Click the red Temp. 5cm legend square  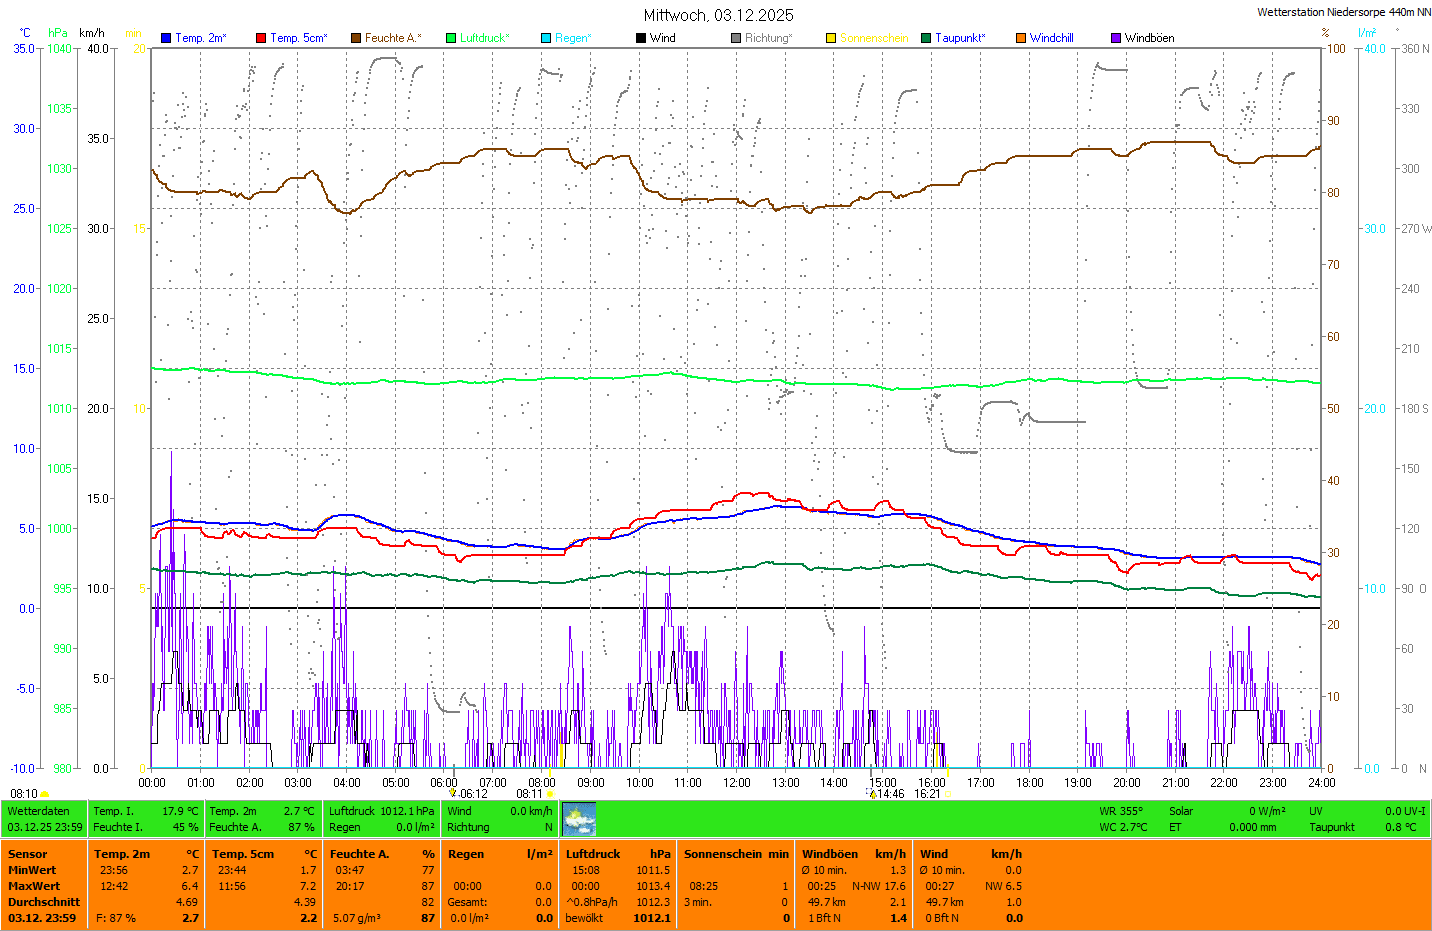(261, 38)
